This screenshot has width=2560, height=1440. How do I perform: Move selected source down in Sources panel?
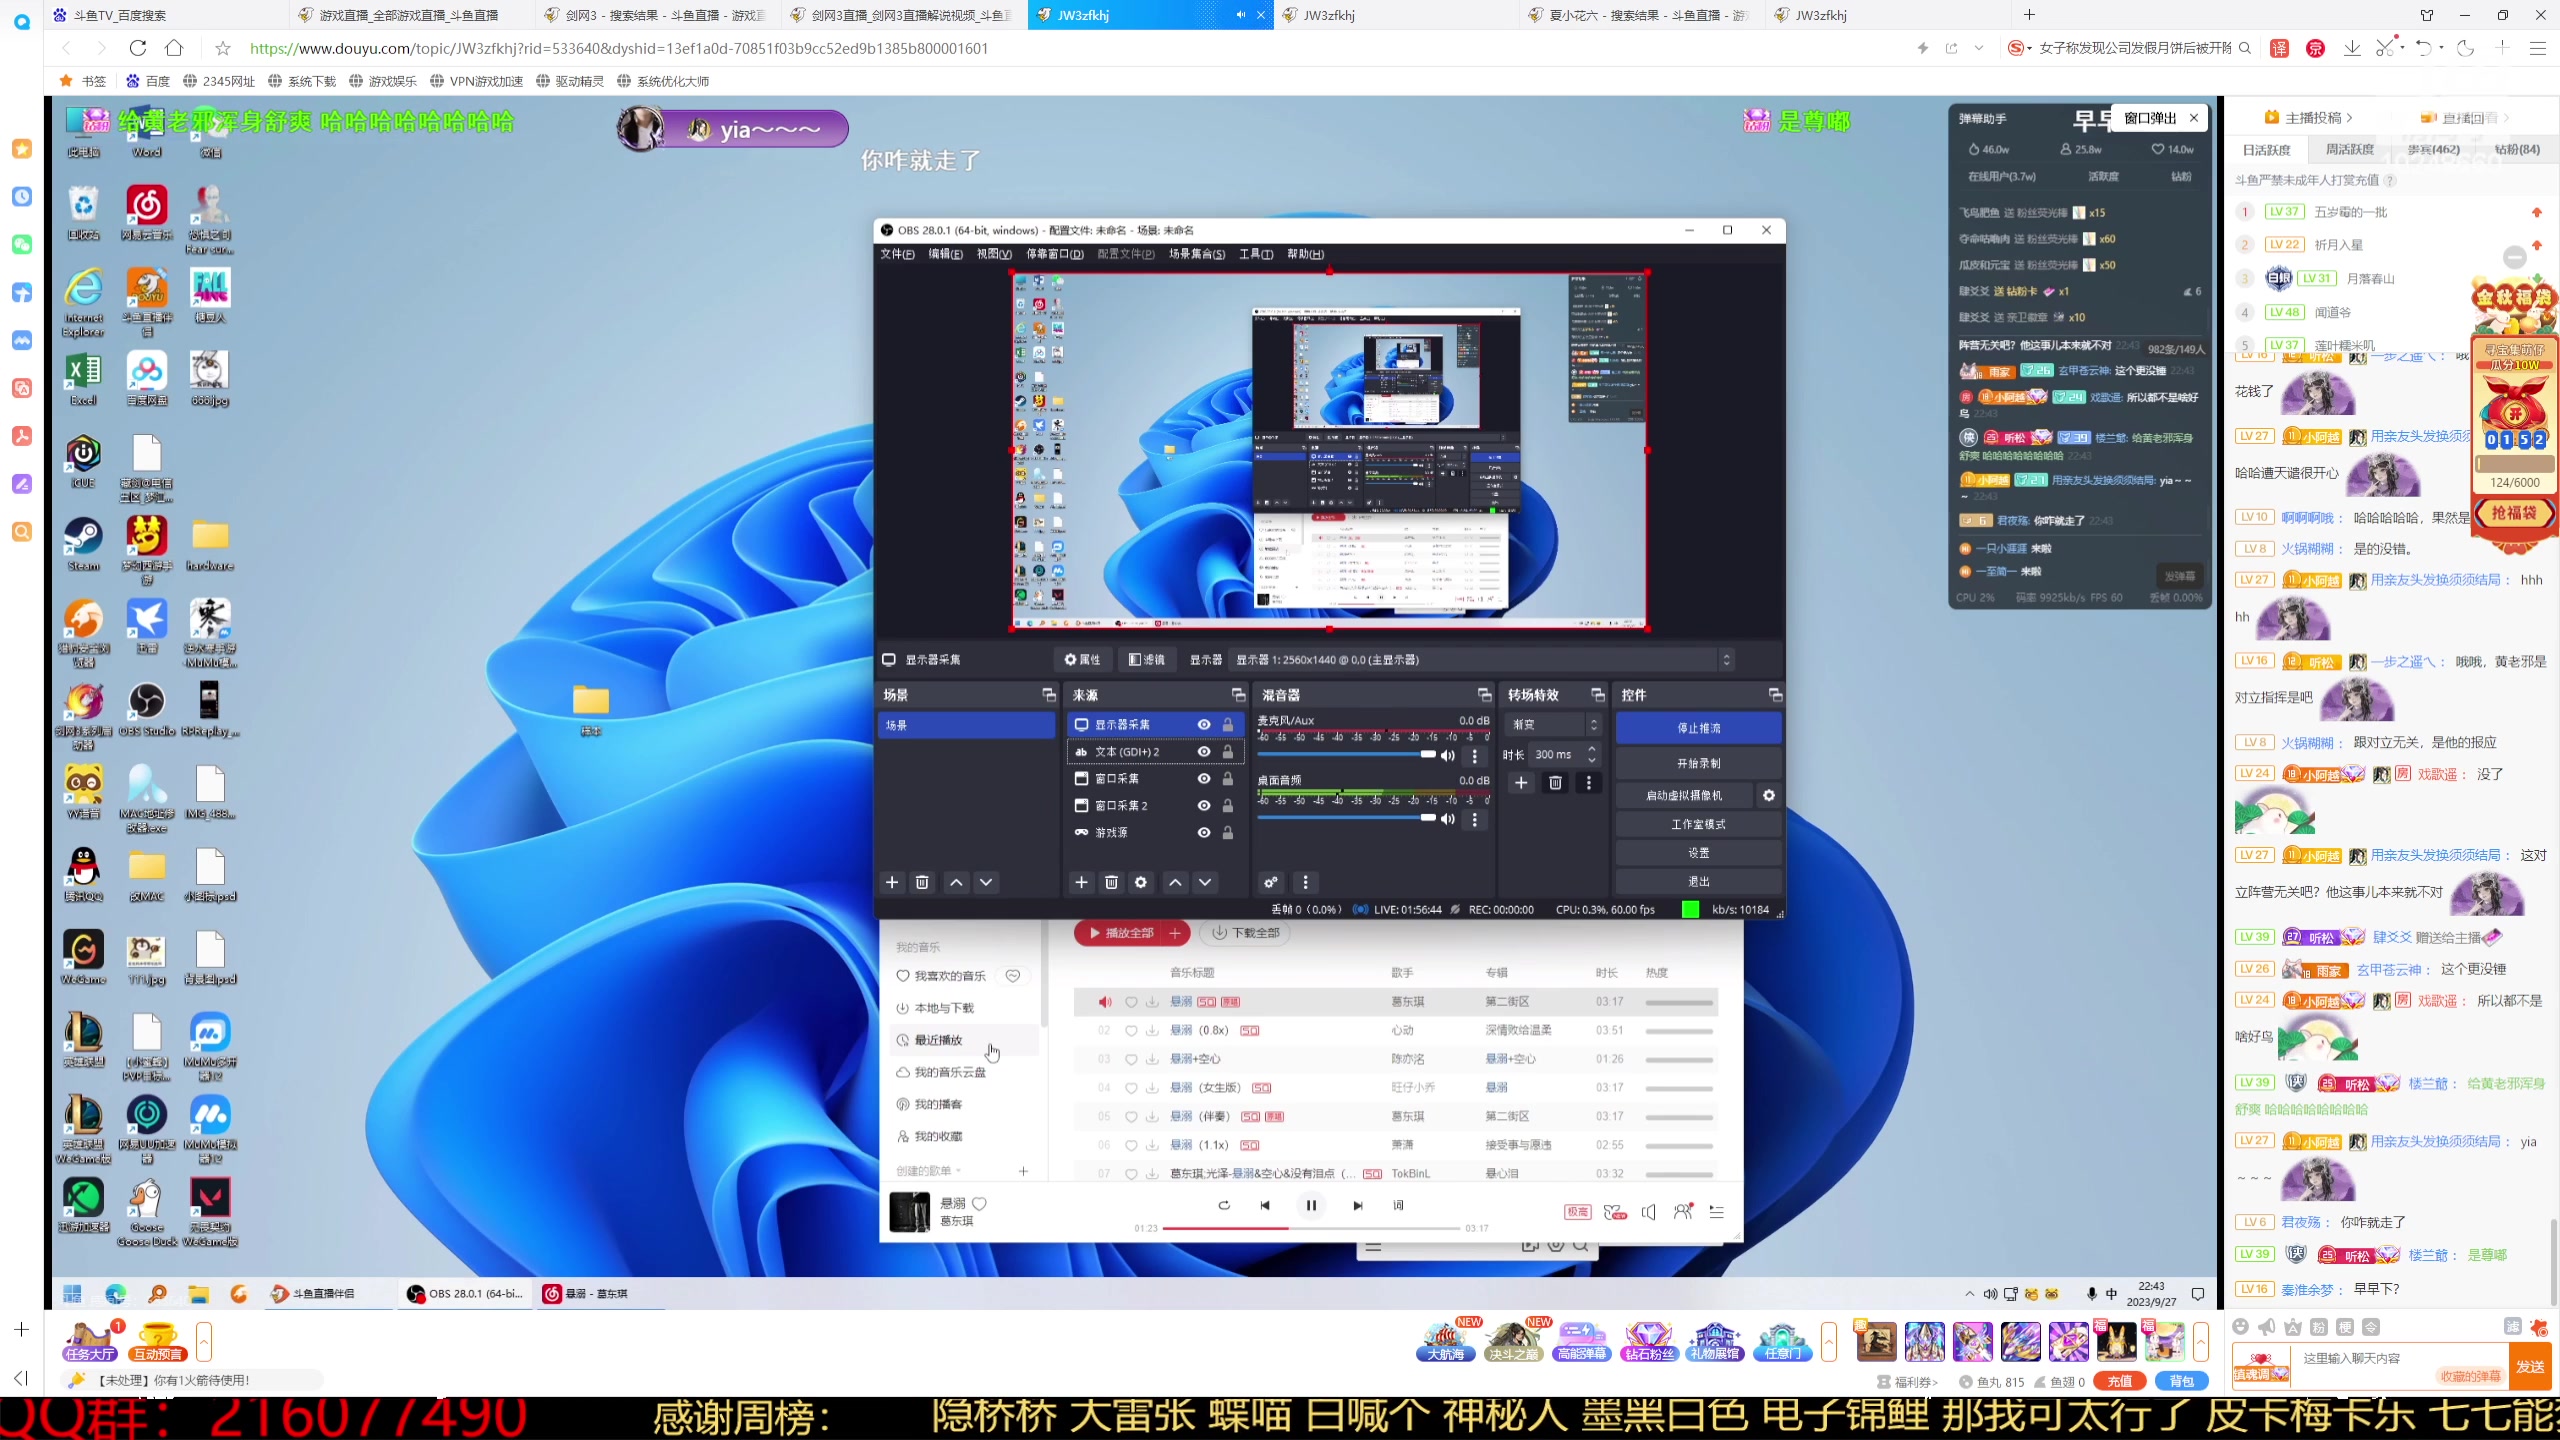1205,882
